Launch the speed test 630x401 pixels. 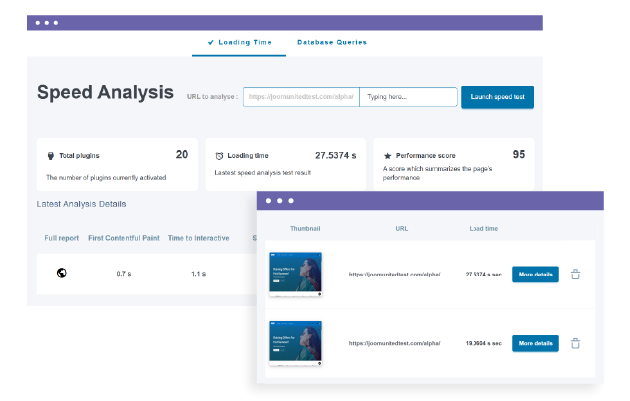point(497,97)
